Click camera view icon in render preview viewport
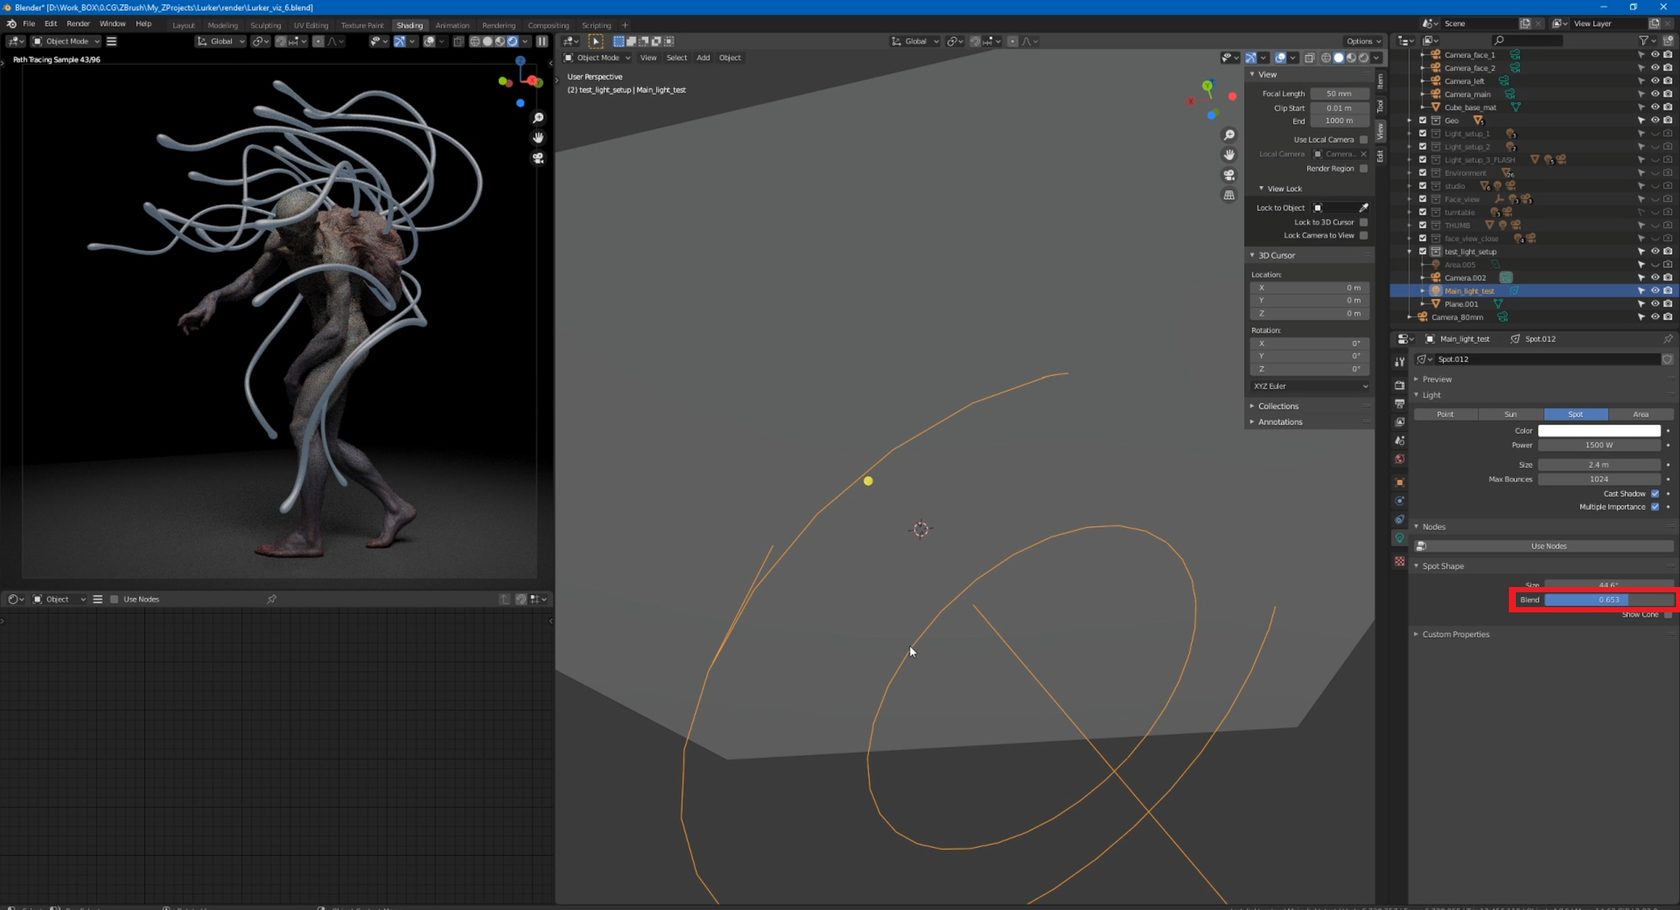The image size is (1680, 910). [538, 158]
